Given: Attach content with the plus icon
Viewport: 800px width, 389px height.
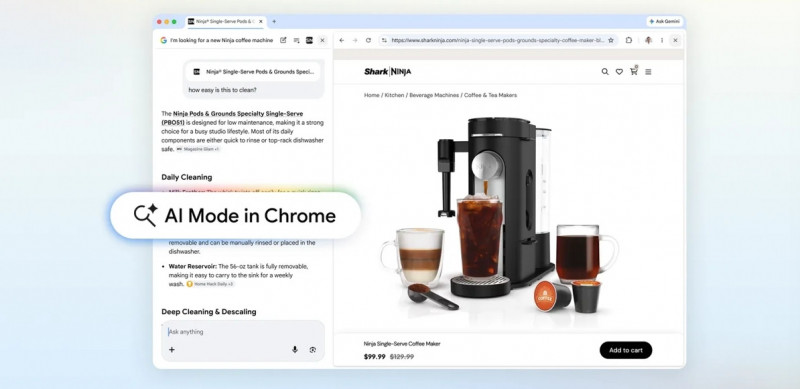Looking at the screenshot, I should pyautogui.click(x=171, y=350).
